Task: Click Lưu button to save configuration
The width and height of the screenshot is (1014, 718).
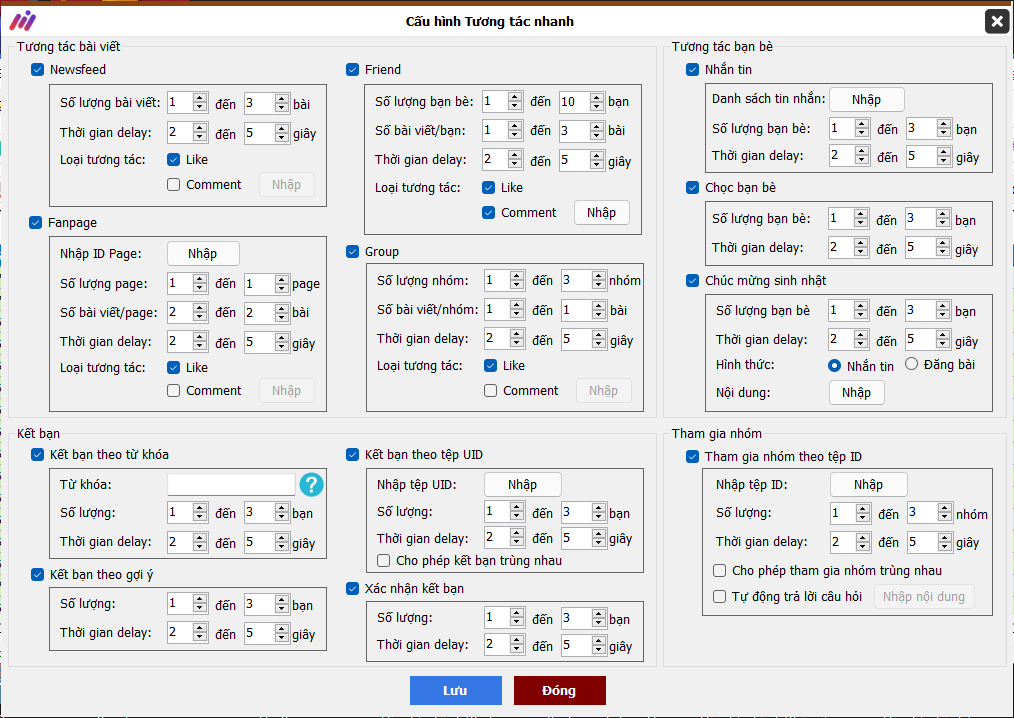Action: (x=455, y=691)
